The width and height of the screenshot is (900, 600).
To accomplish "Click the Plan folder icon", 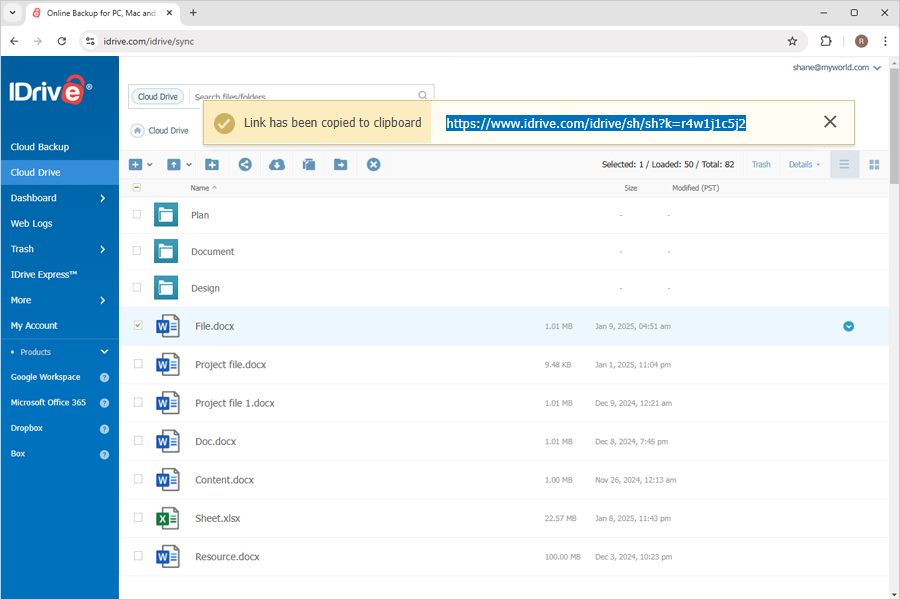I will pos(166,215).
